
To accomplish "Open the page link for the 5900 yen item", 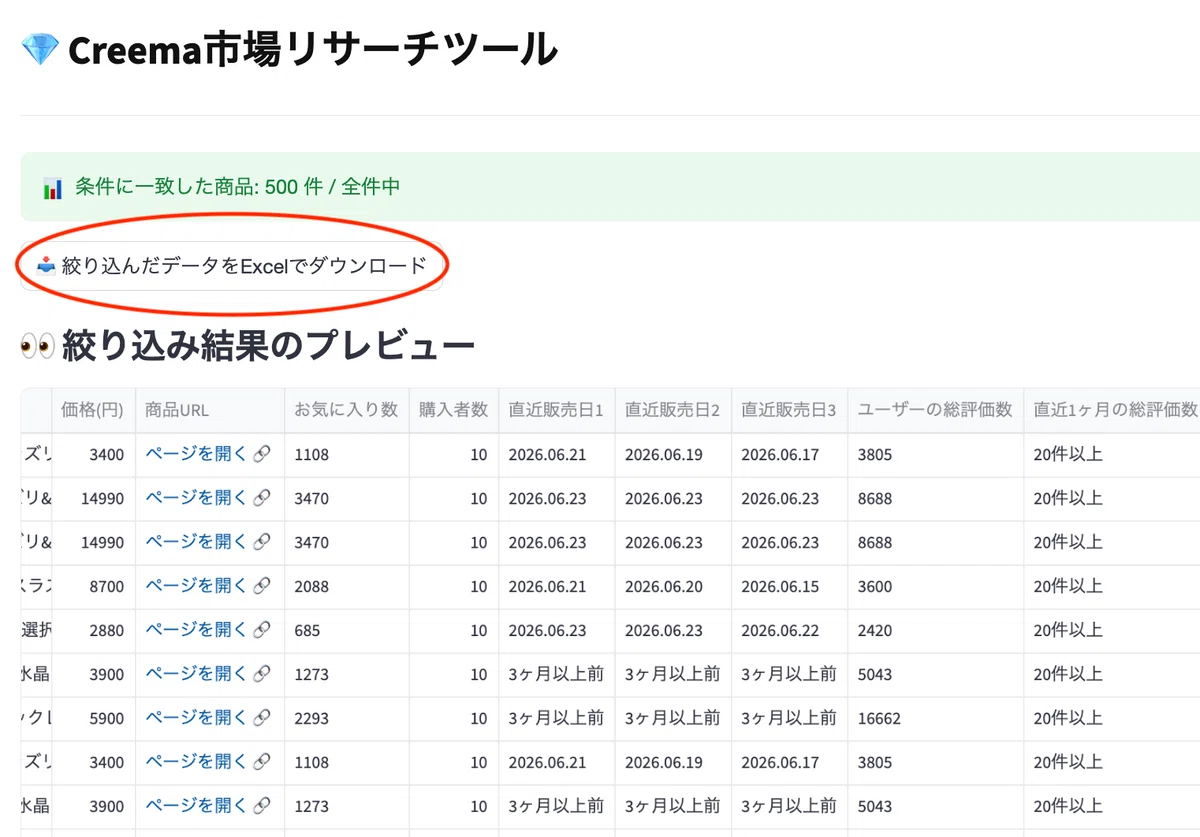I will coord(208,718).
